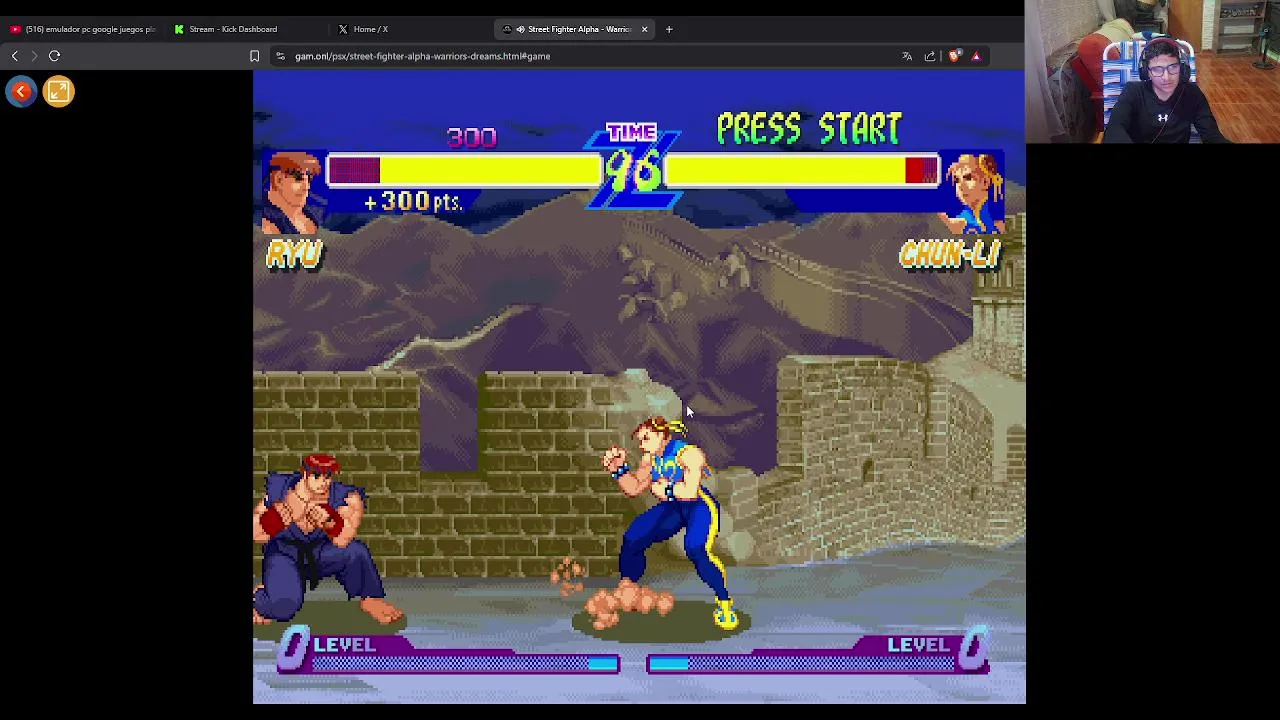This screenshot has height=720, width=1280.
Task: Click the Kick favicon on Stream tab
Action: click(179, 29)
